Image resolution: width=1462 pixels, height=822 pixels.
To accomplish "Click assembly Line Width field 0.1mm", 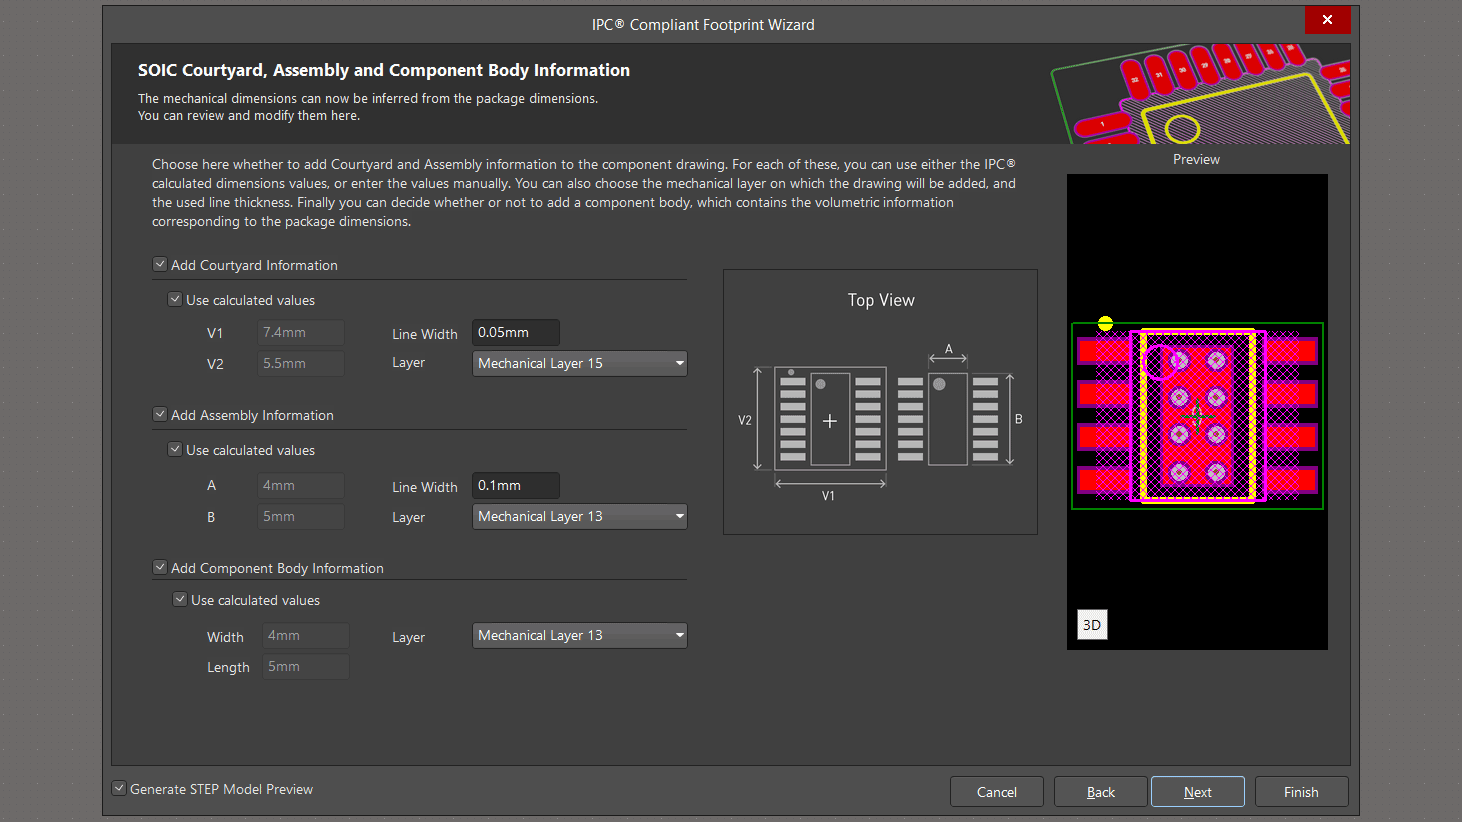I will pyautogui.click(x=515, y=485).
